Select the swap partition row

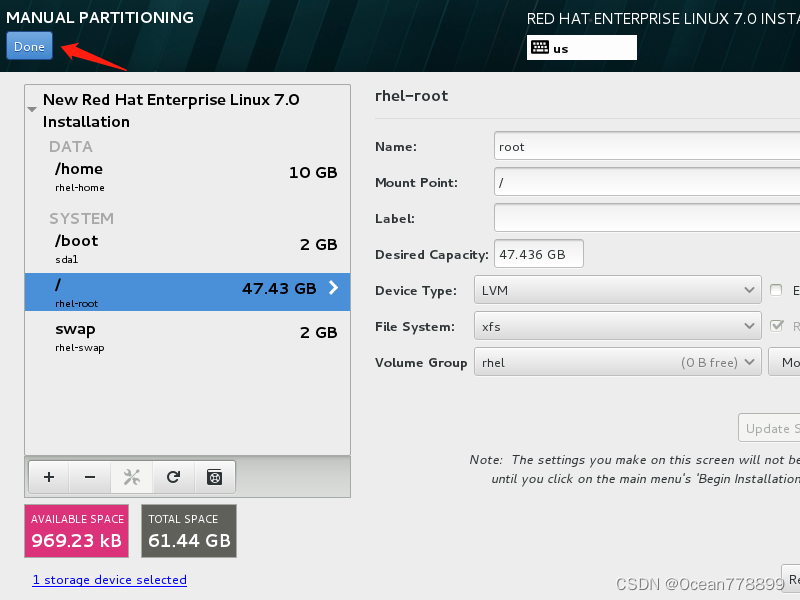coord(188,337)
